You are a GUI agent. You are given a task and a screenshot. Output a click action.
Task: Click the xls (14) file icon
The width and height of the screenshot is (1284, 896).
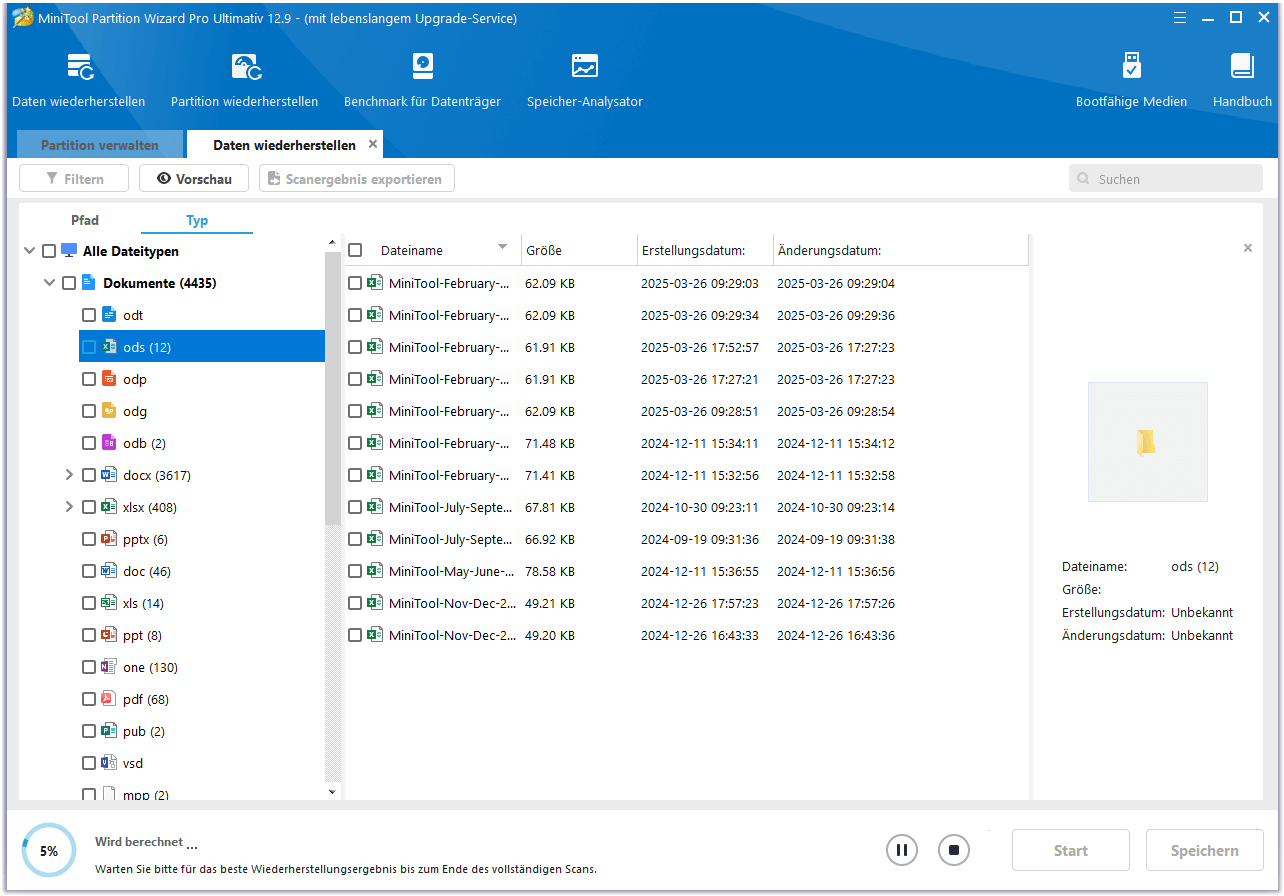(x=109, y=603)
